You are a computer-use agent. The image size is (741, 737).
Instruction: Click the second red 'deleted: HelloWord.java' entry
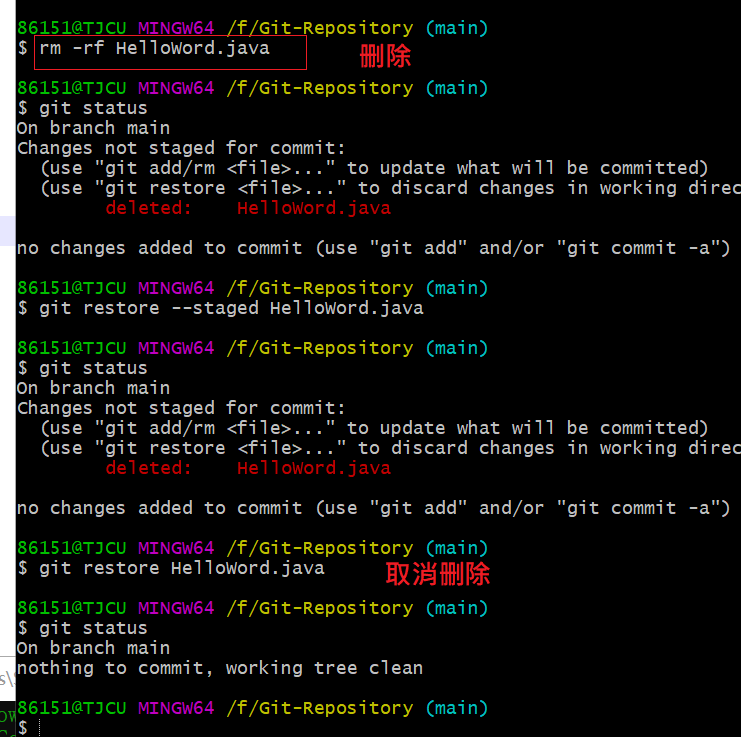pos(247,468)
